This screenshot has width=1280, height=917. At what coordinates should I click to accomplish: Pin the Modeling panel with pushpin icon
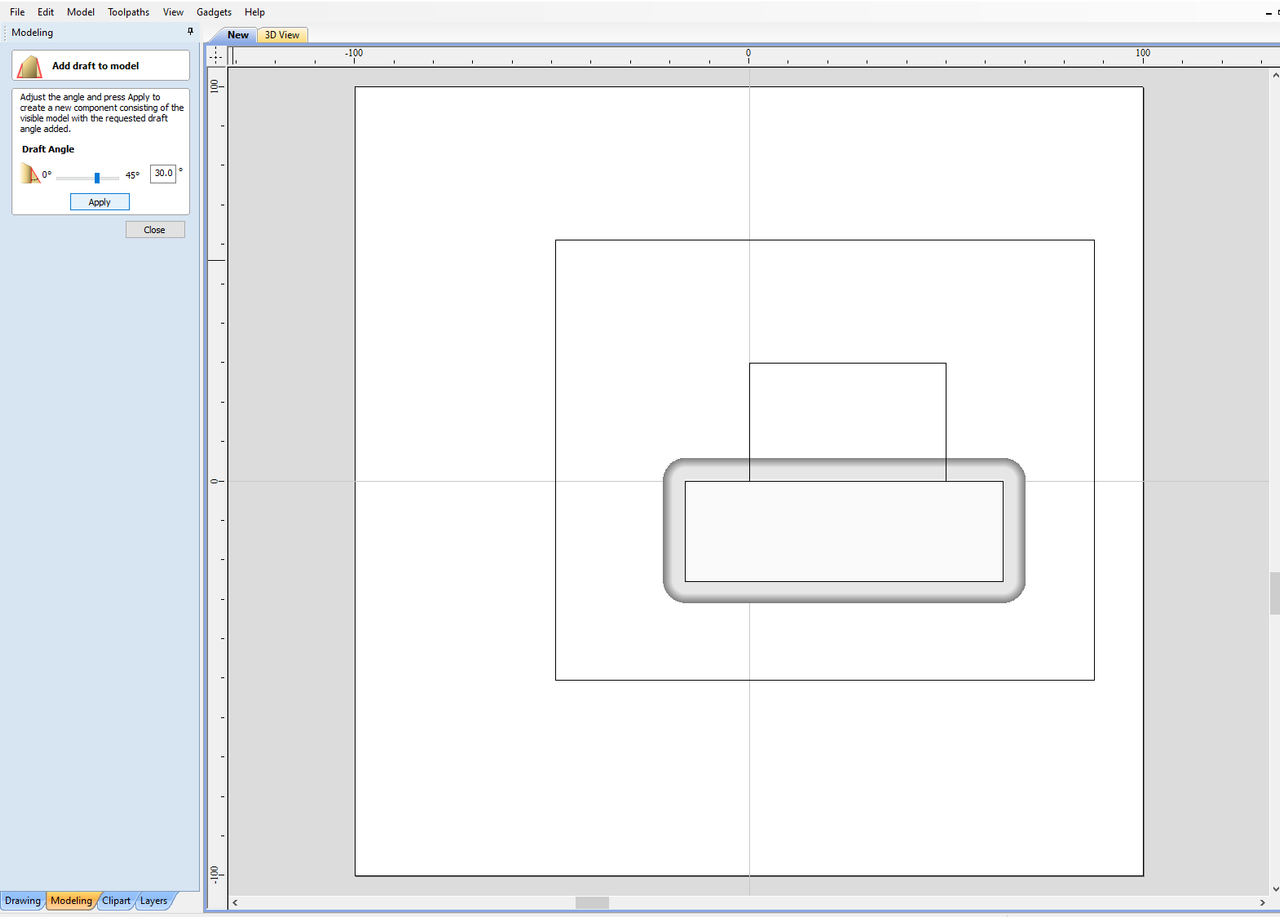pyautogui.click(x=191, y=32)
